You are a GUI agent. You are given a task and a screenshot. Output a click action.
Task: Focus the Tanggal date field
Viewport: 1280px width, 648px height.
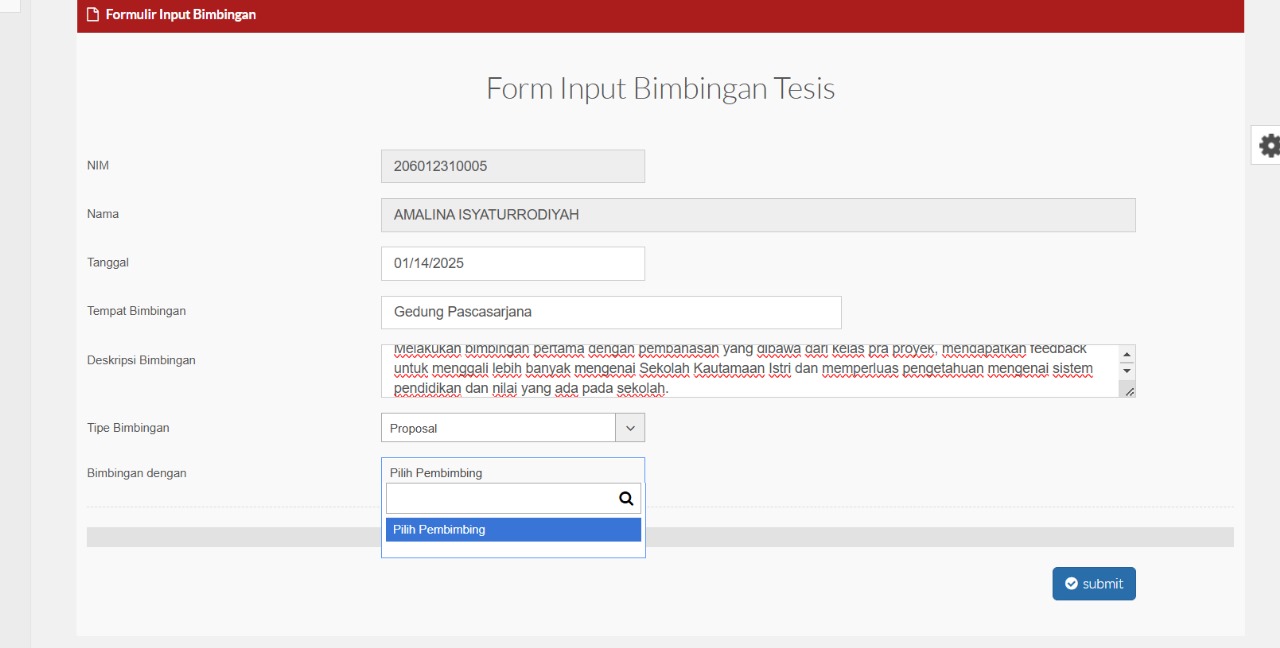[x=512, y=264]
